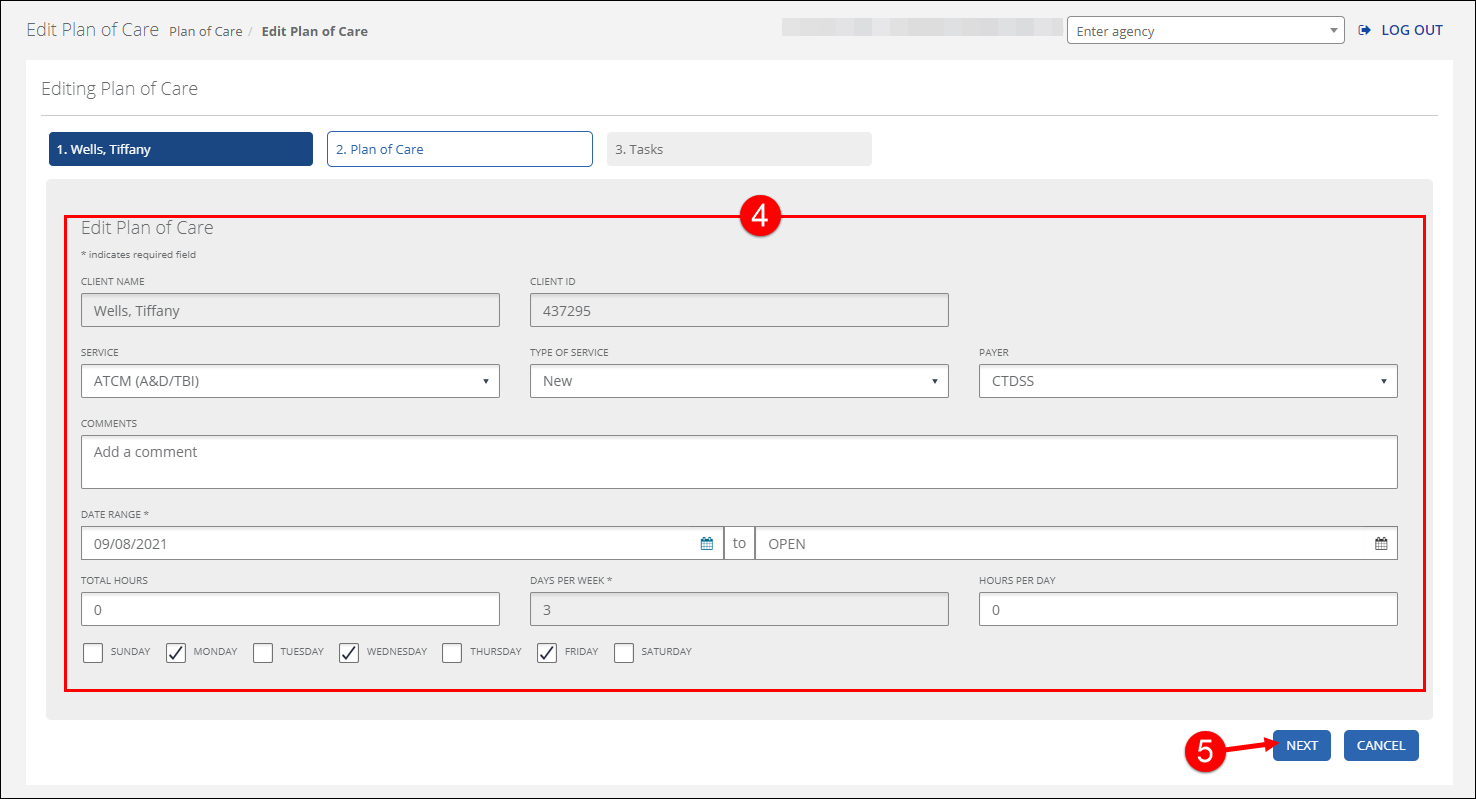The image size is (1476, 799).
Task: Expand the Payer dropdown CTDSS
Action: coord(1188,381)
